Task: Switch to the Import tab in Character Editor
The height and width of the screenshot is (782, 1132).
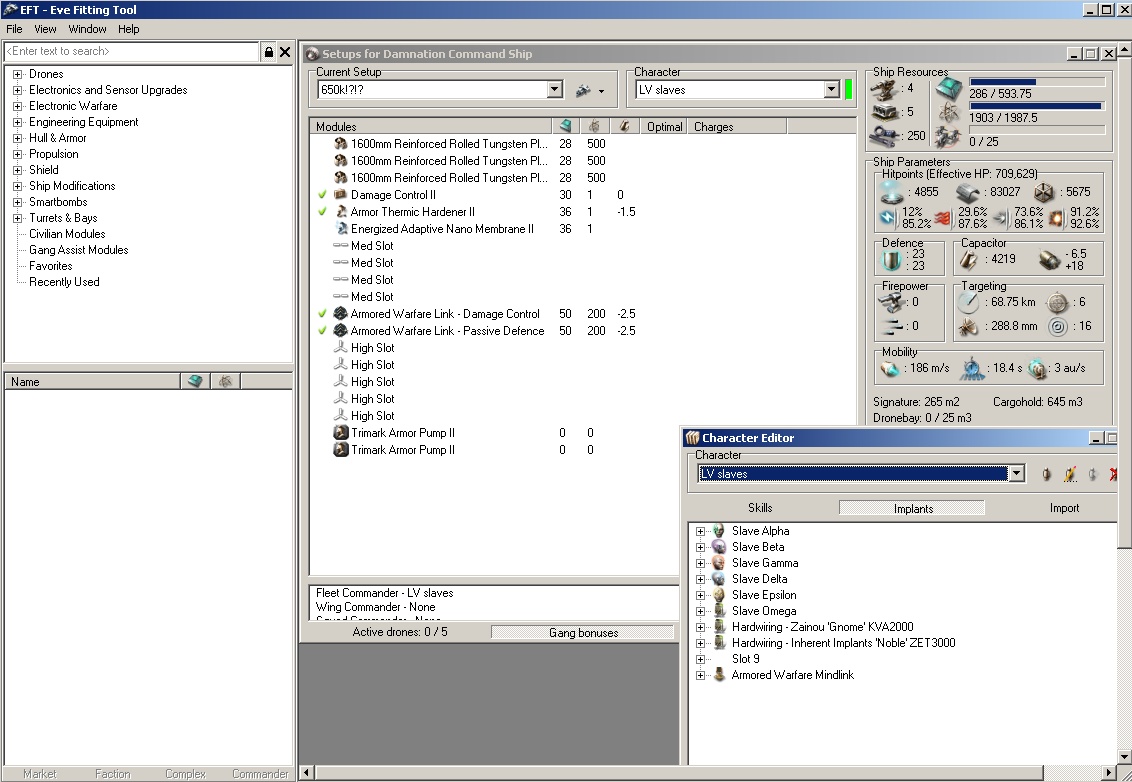Action: 1064,508
